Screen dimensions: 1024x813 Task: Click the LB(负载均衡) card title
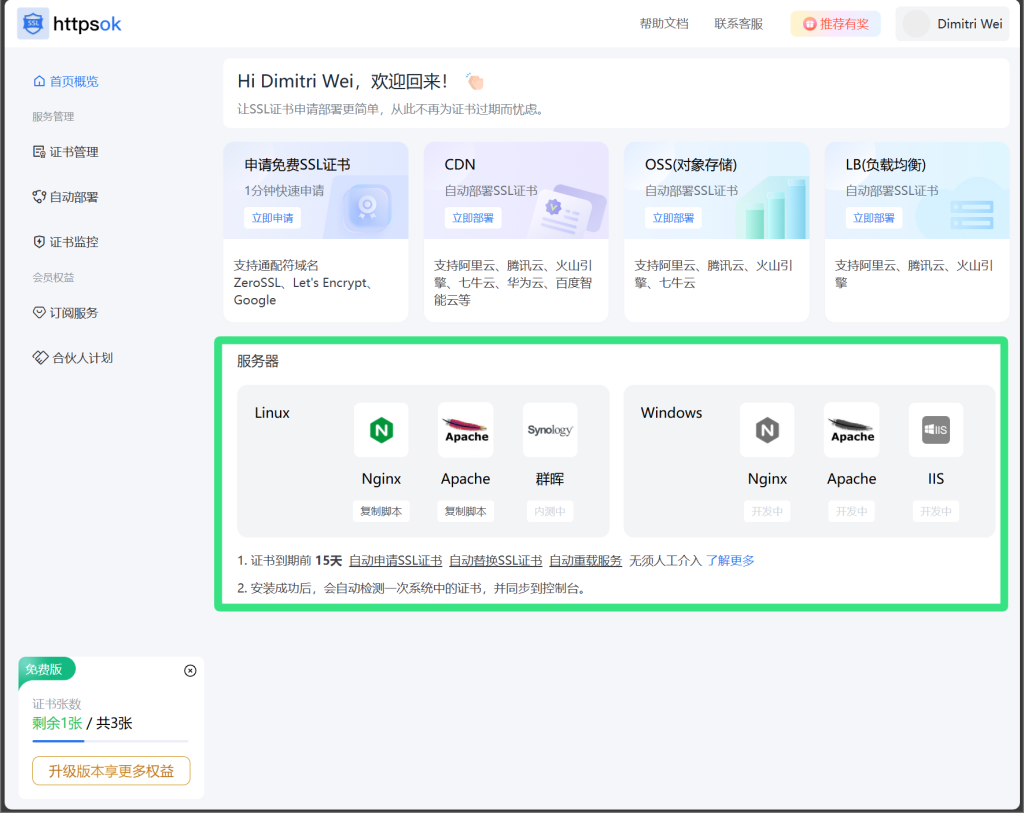click(886, 165)
